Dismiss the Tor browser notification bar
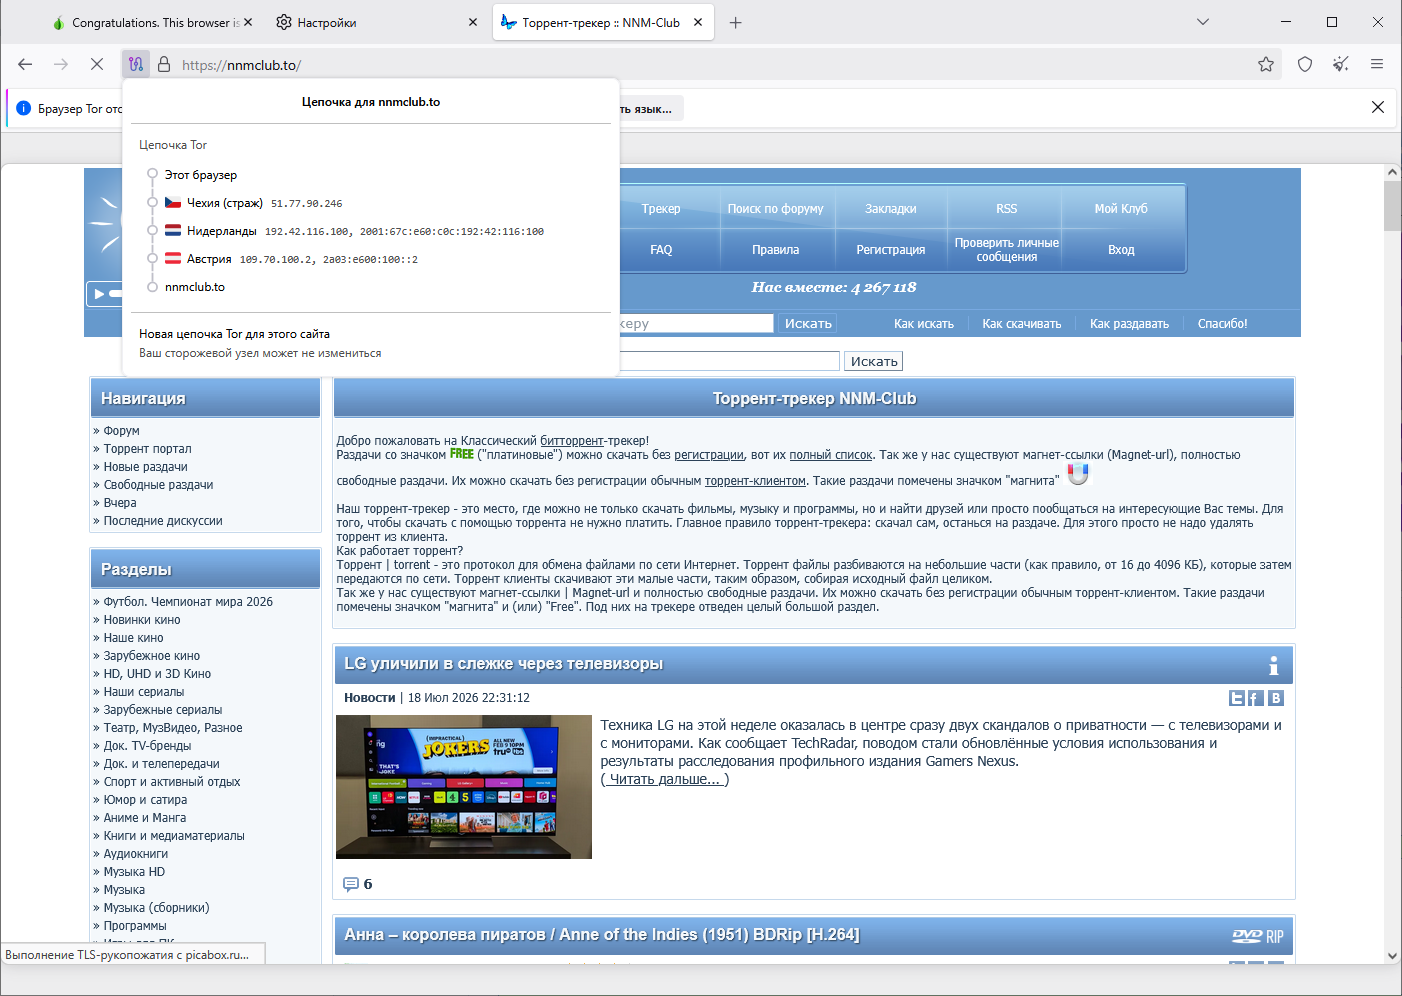 tap(1378, 107)
